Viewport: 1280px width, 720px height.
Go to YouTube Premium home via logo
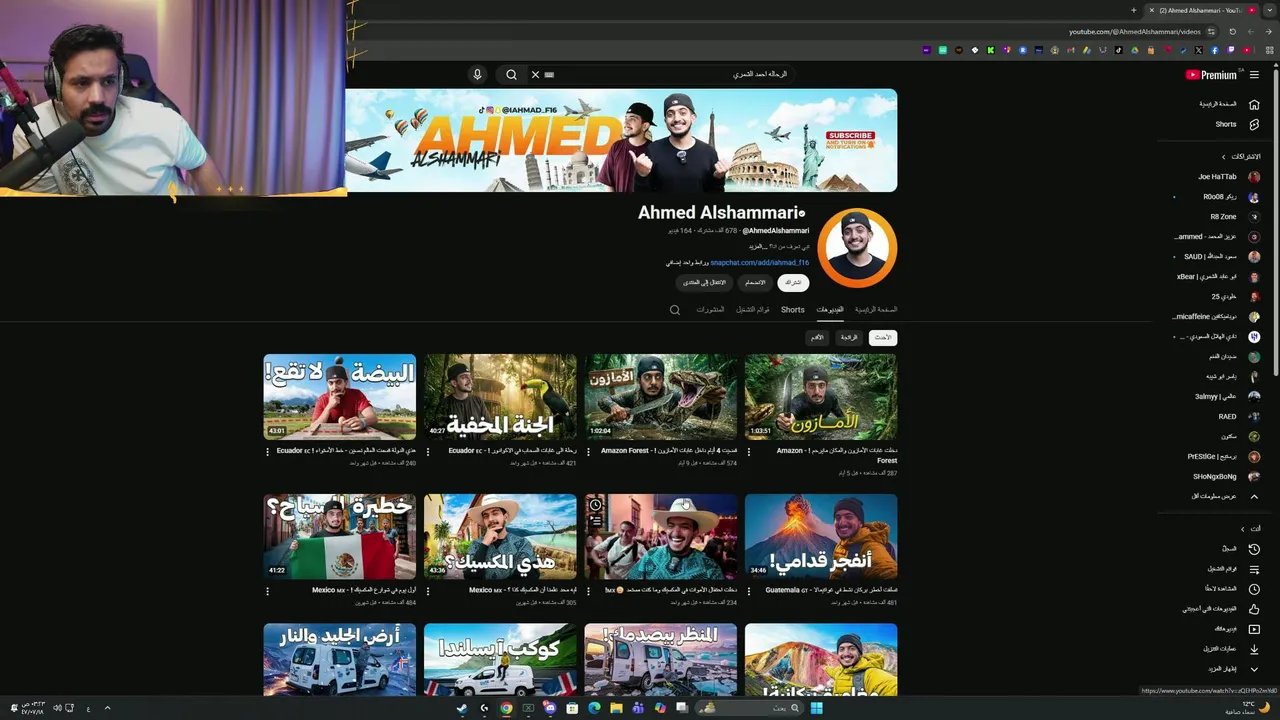[x=1211, y=75]
